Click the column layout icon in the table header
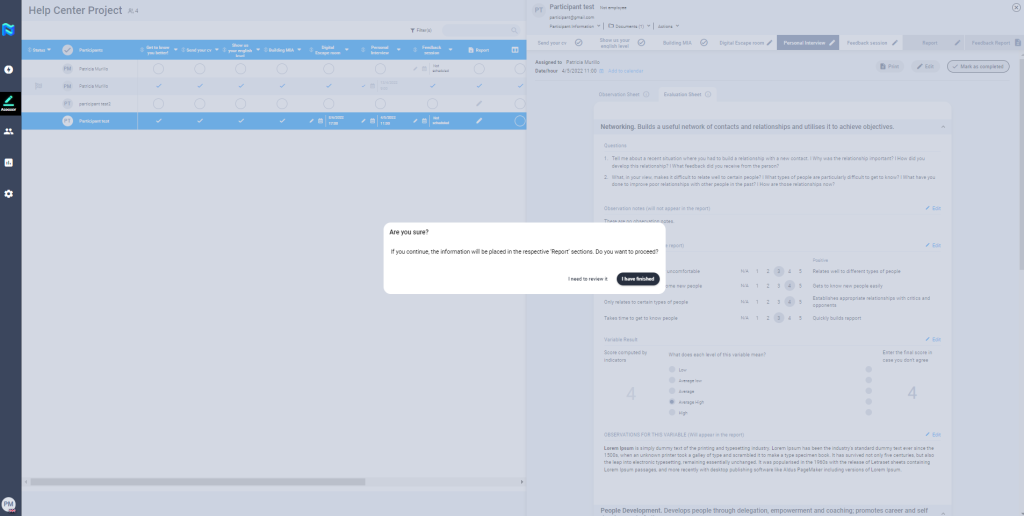 click(515, 49)
